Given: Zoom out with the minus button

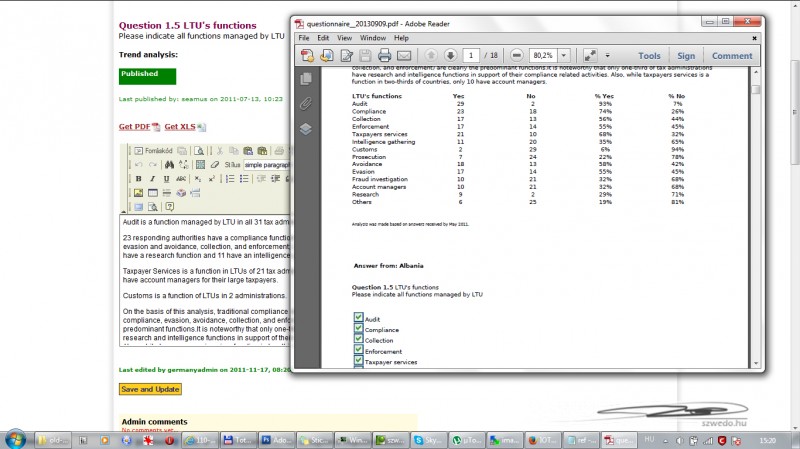Looking at the screenshot, I should [517, 55].
